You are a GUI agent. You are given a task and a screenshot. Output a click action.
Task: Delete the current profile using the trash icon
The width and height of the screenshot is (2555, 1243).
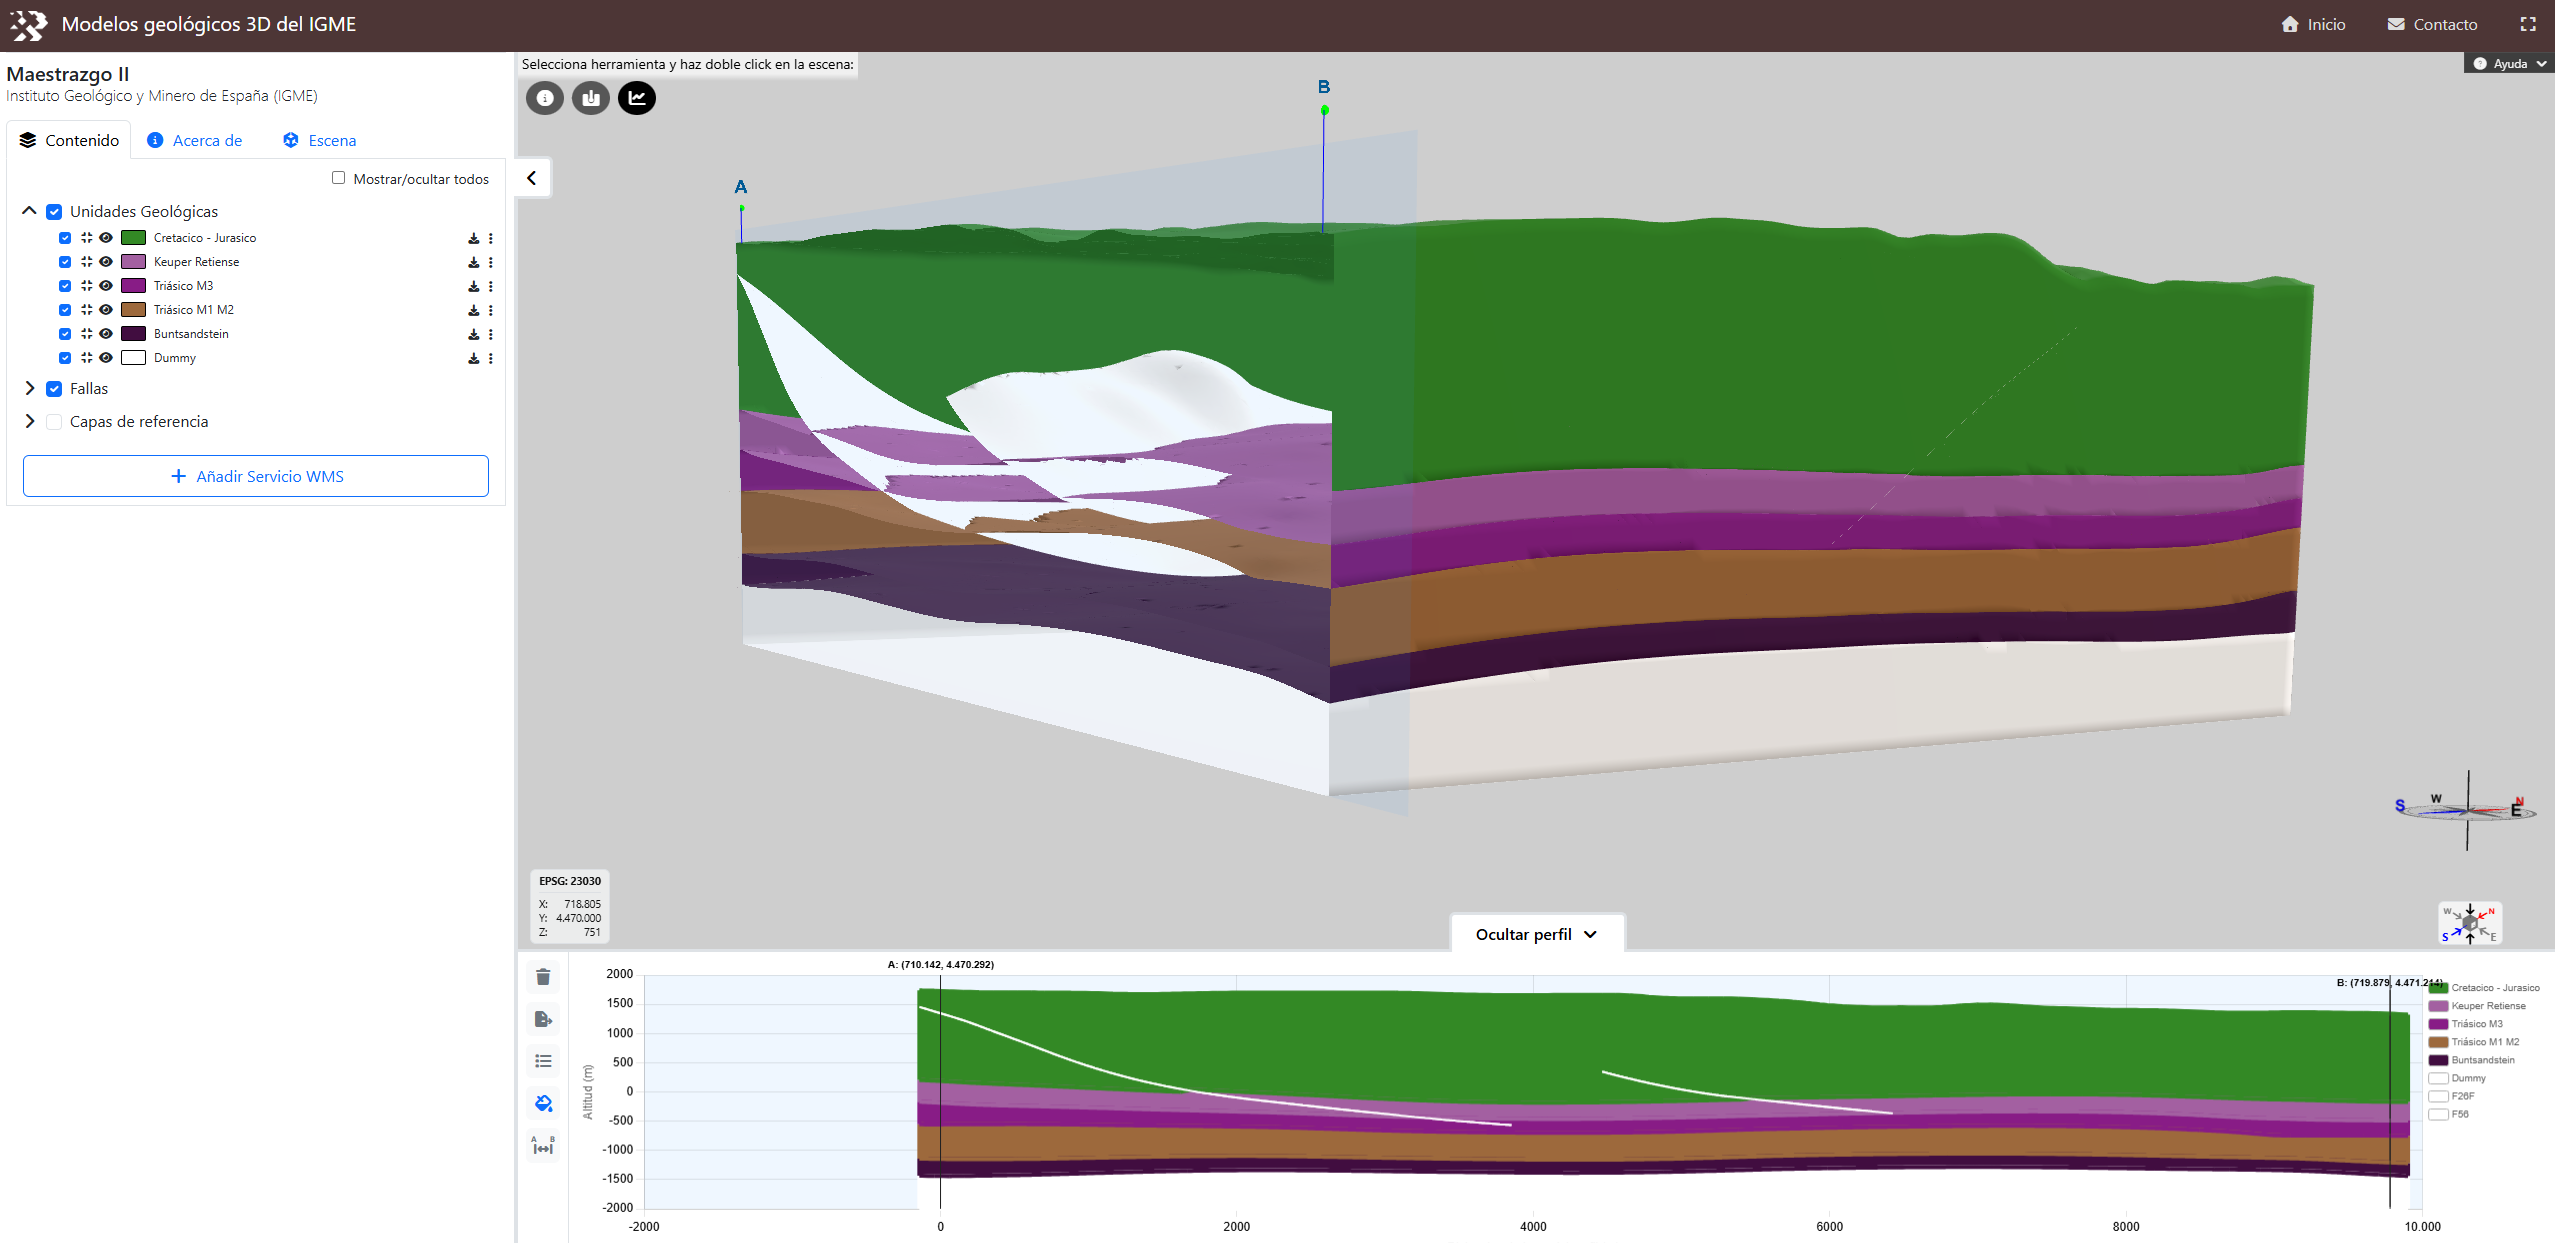click(543, 977)
